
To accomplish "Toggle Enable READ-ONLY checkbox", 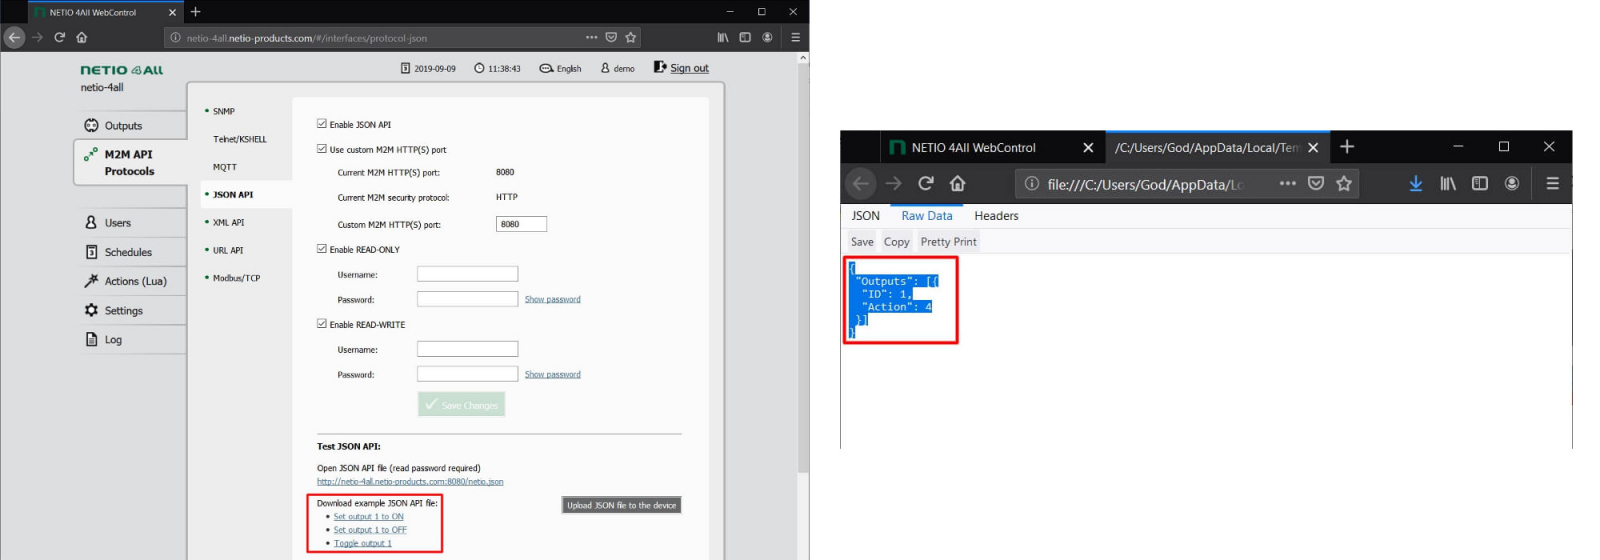I will (322, 249).
